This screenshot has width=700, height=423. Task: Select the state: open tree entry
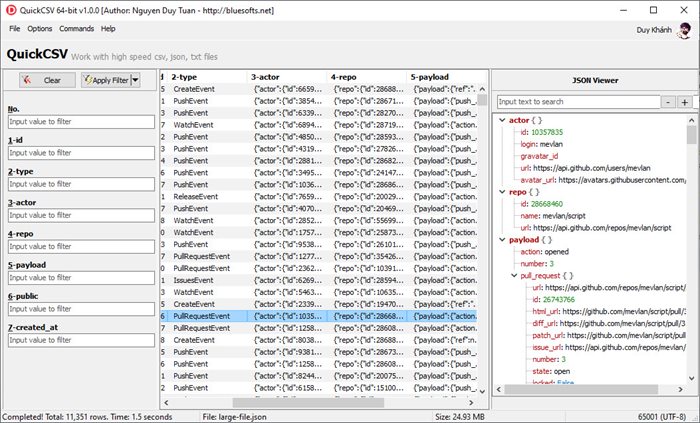(551, 371)
